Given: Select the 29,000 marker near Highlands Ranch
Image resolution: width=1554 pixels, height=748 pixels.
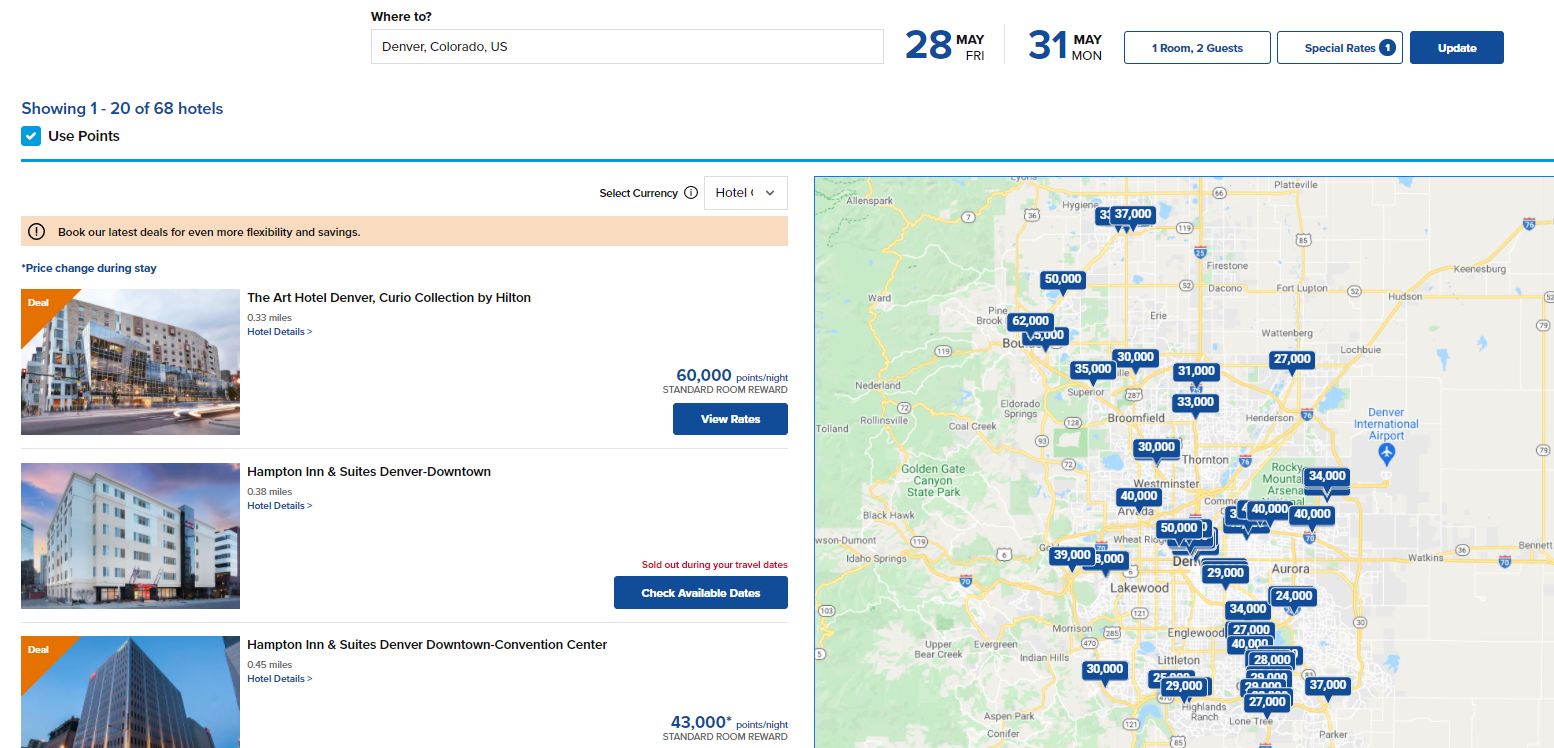Looking at the screenshot, I should (x=1184, y=686).
